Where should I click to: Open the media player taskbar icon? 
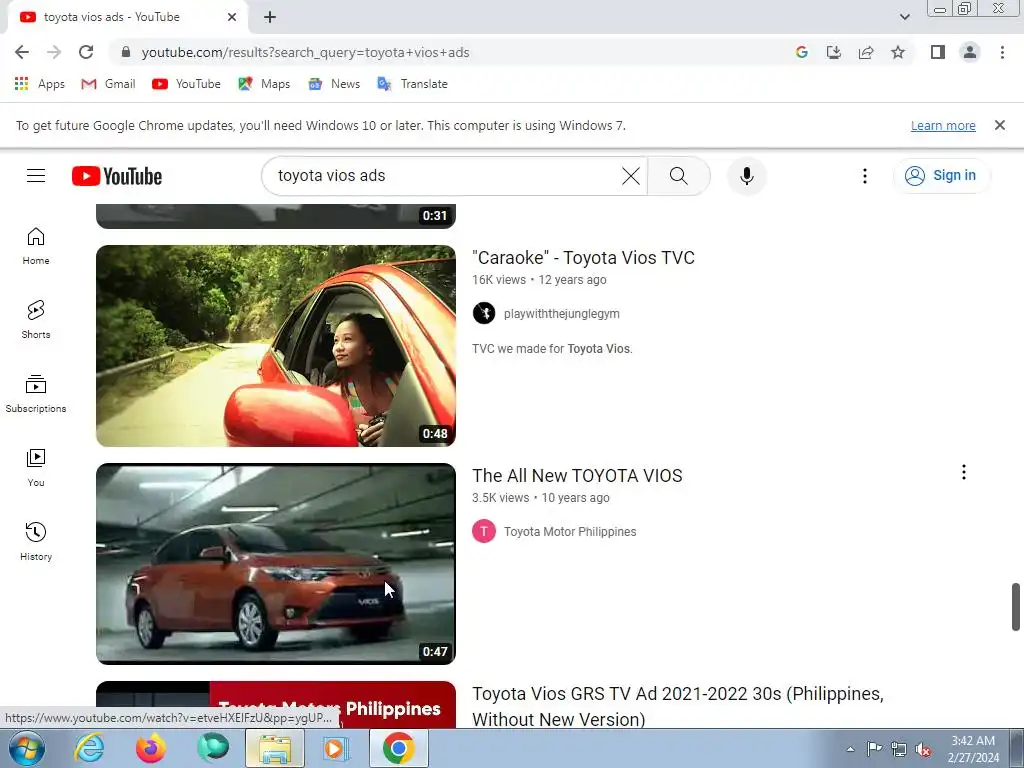(336, 748)
